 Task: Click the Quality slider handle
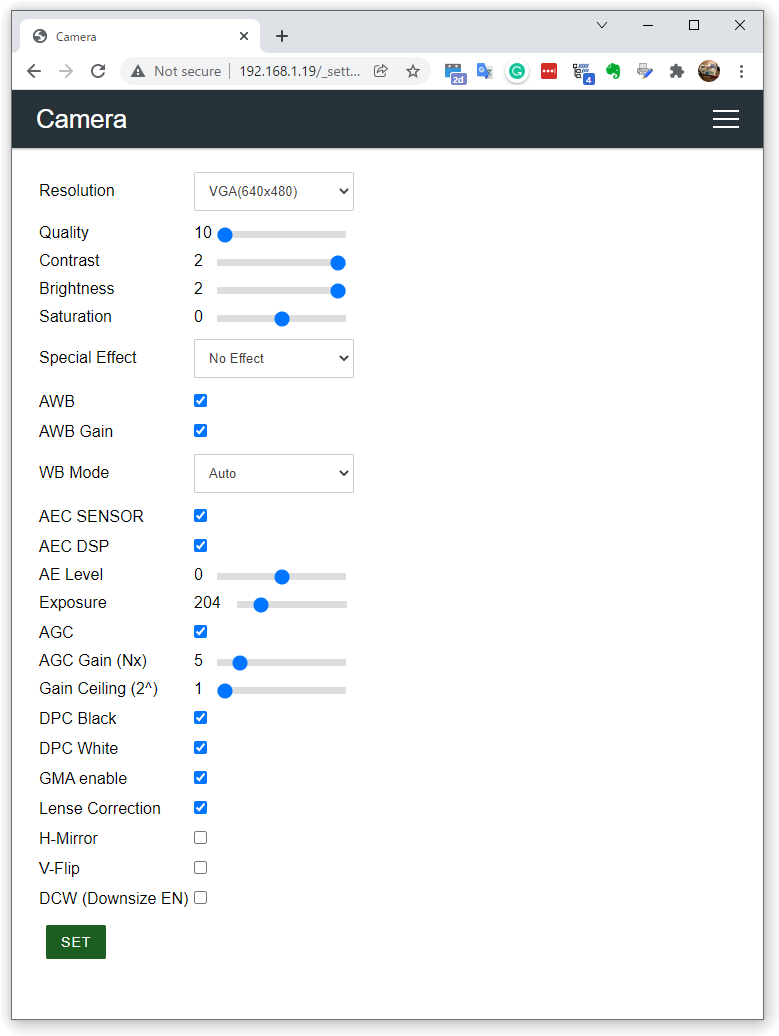tap(224, 234)
